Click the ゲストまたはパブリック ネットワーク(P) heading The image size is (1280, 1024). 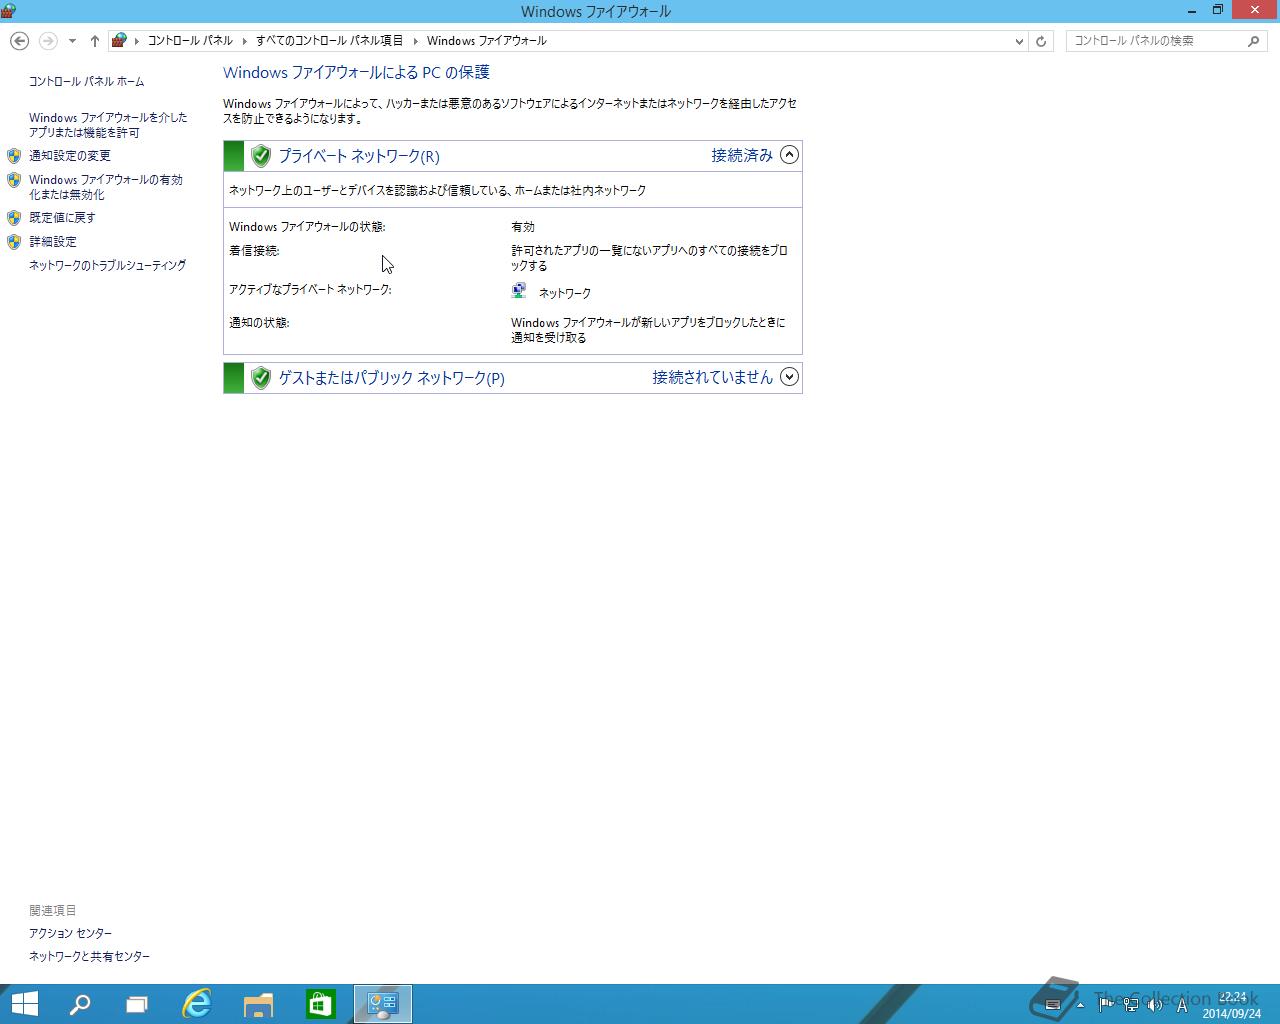391,378
